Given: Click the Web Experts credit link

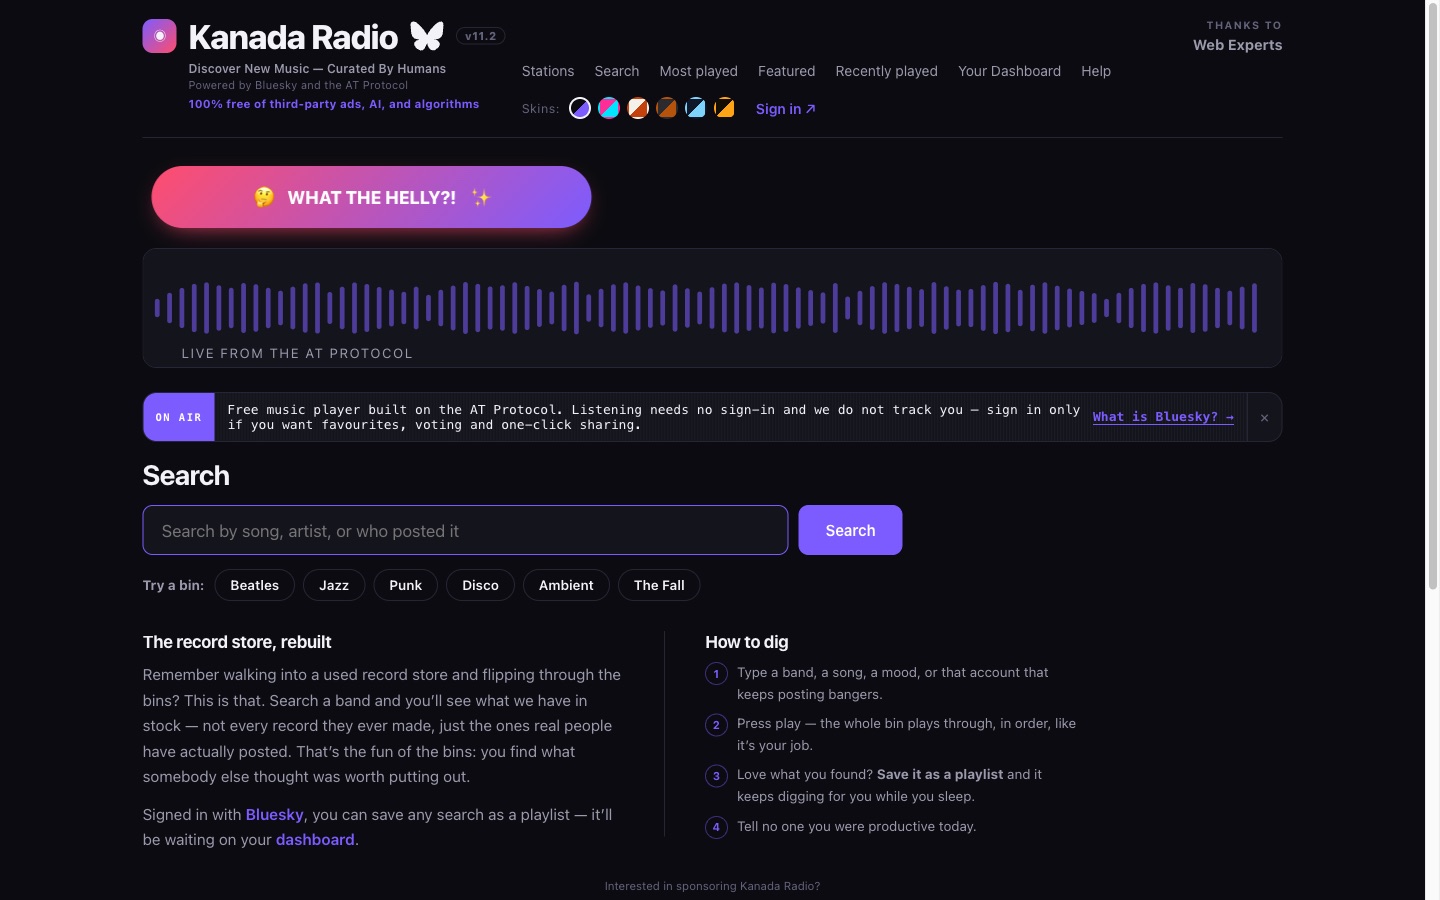Looking at the screenshot, I should 1237,45.
